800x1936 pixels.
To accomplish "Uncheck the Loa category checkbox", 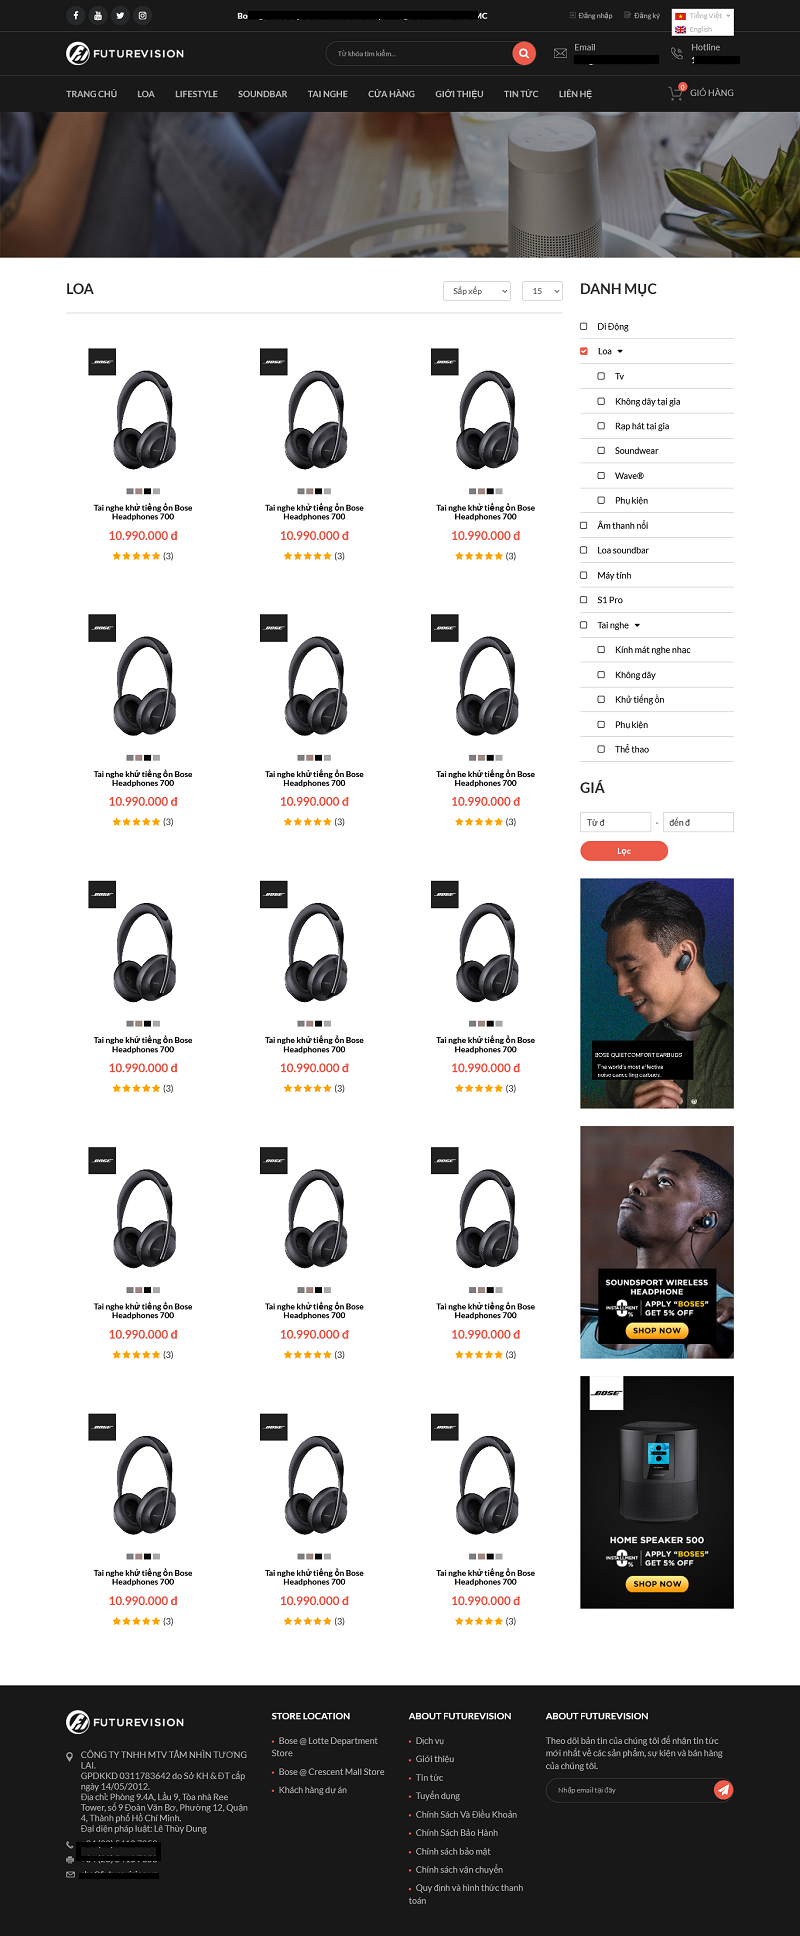I will 584,351.
